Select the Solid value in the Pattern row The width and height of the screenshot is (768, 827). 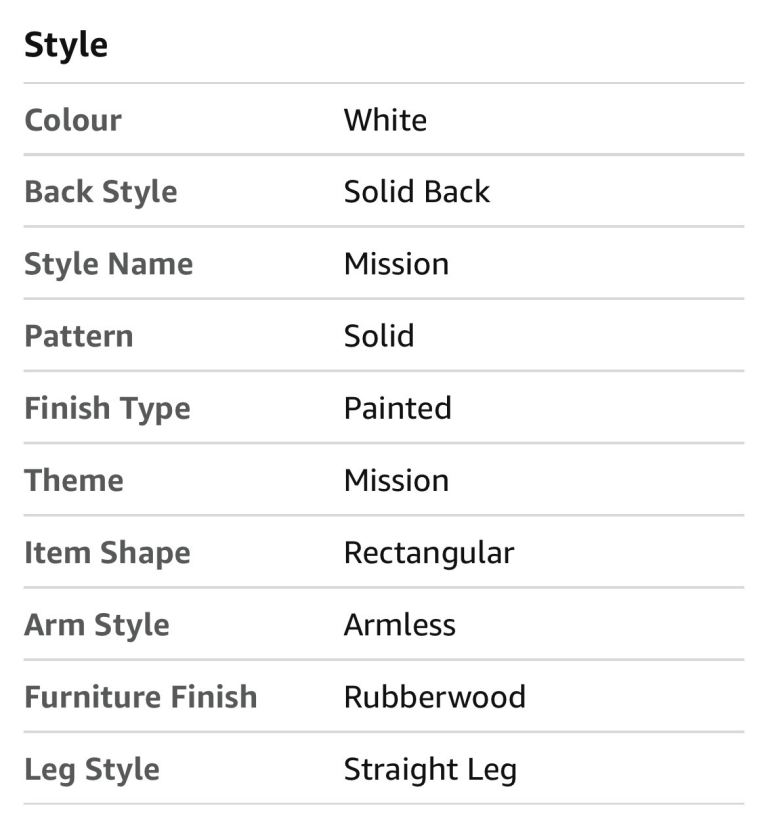pyautogui.click(x=378, y=336)
